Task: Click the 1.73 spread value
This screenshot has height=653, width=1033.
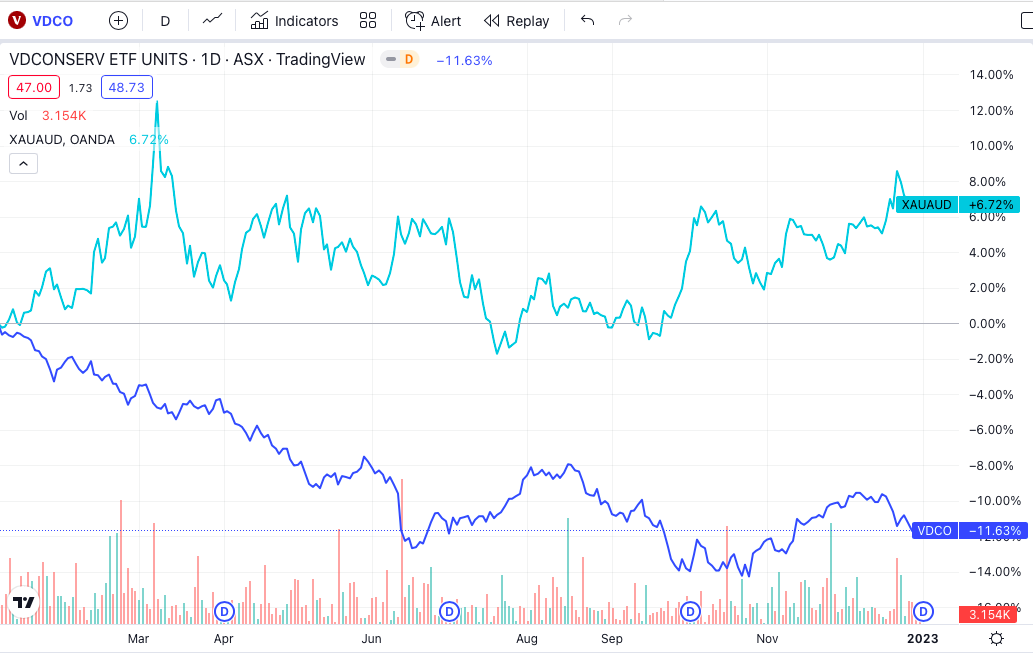Action: (80, 88)
